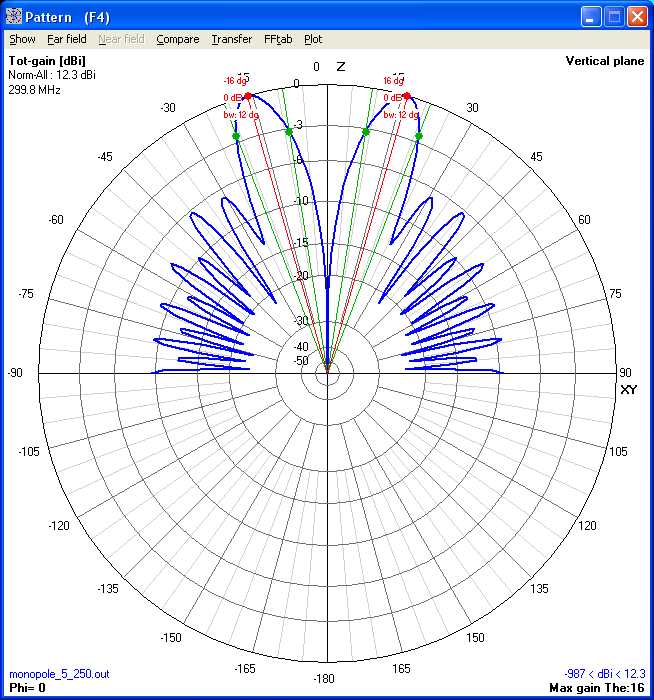This screenshot has width=654, height=700.
Task: Click the polar plot center origin
Action: coord(327,373)
